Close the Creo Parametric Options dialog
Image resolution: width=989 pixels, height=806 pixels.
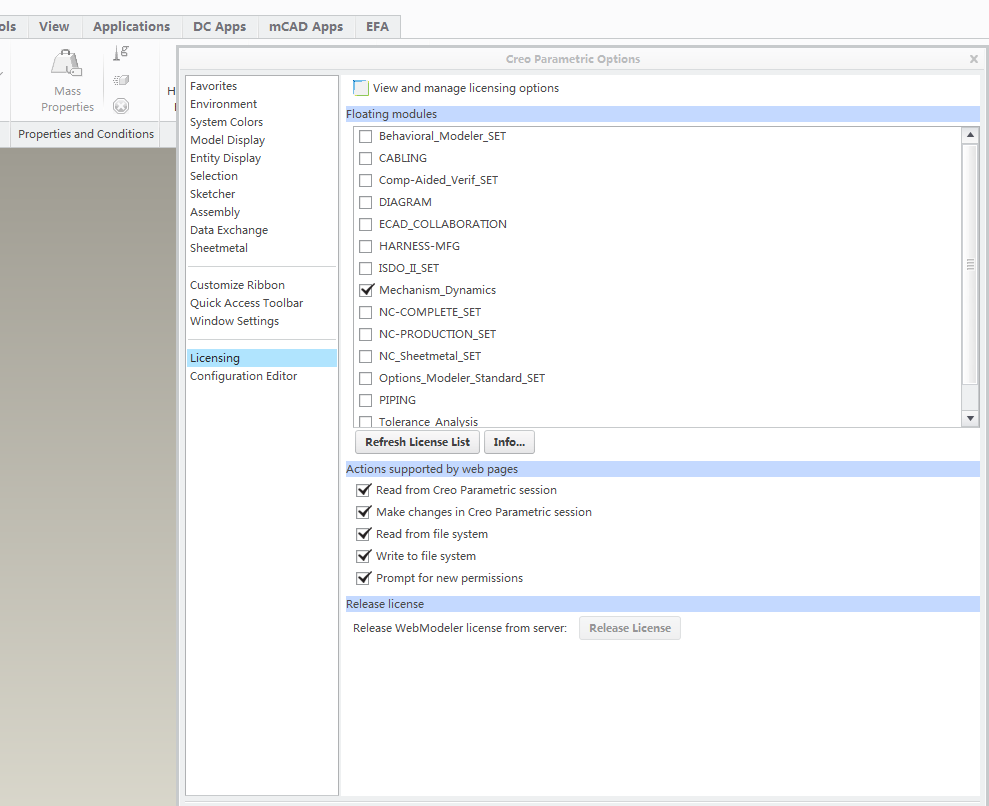(974, 59)
